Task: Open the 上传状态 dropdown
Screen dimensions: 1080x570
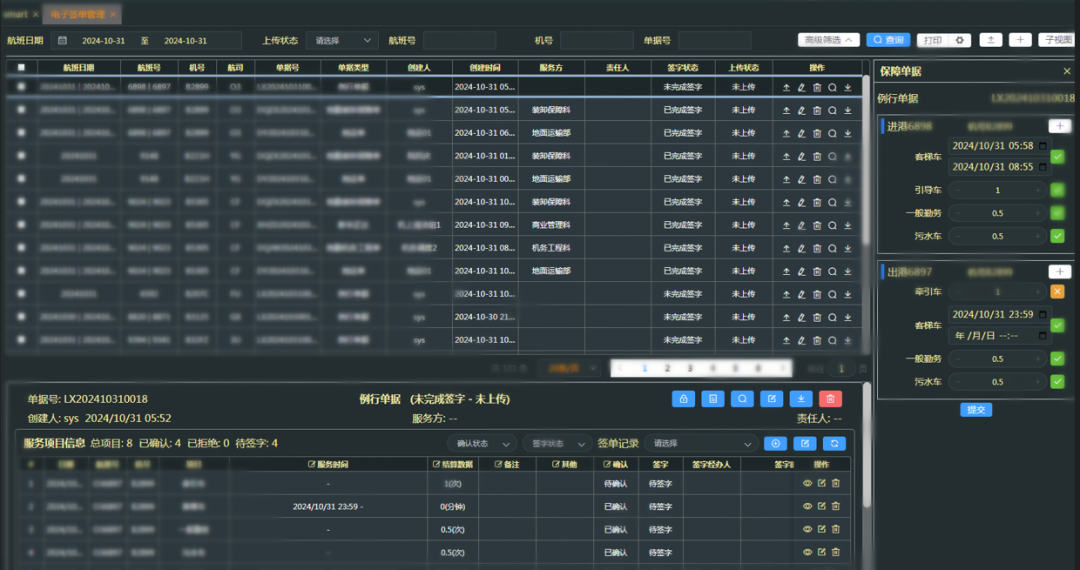Action: click(x=342, y=40)
